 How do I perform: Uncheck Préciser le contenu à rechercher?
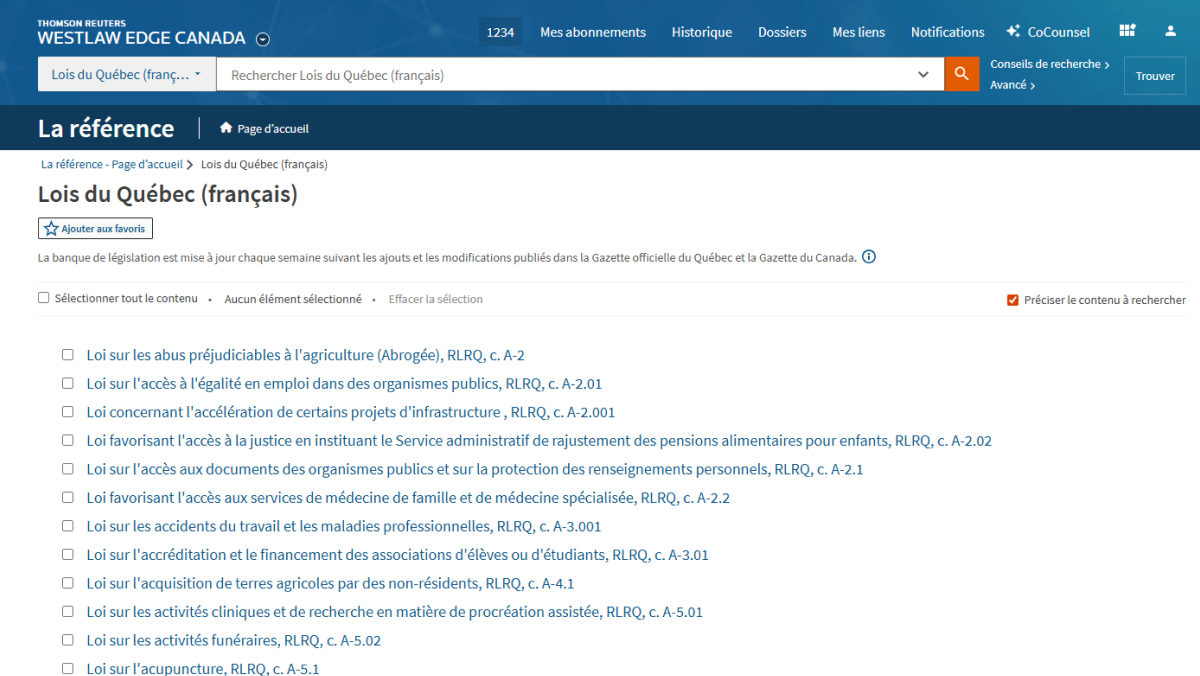[x=1012, y=300]
